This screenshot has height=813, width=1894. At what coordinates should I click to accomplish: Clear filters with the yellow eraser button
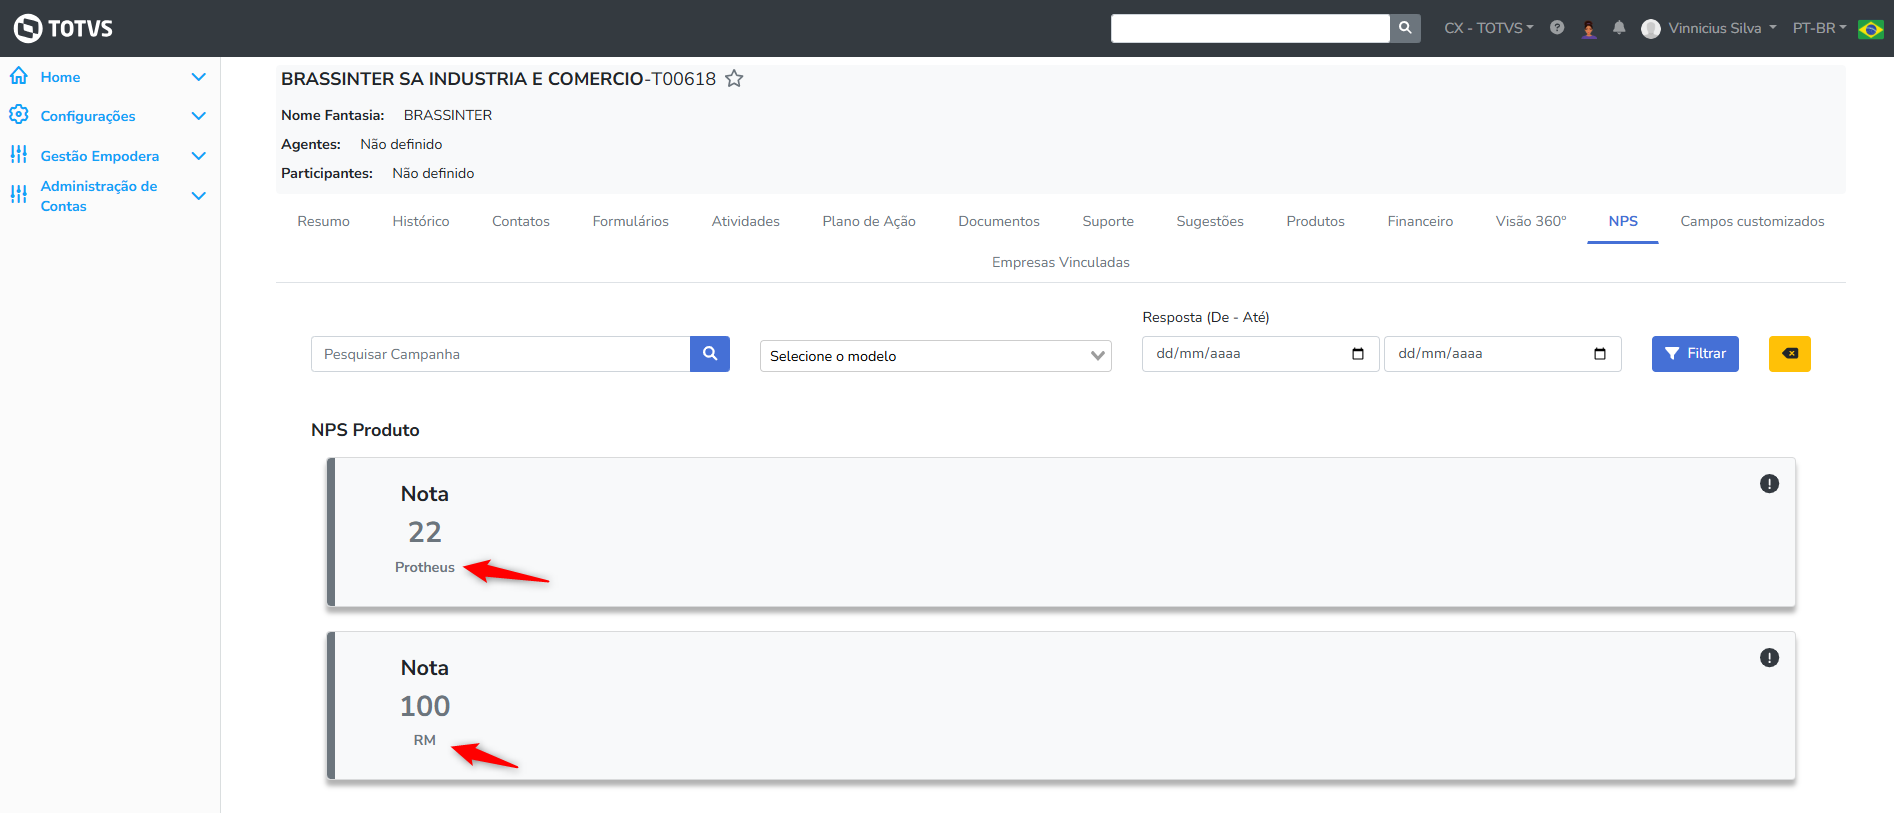(1790, 354)
